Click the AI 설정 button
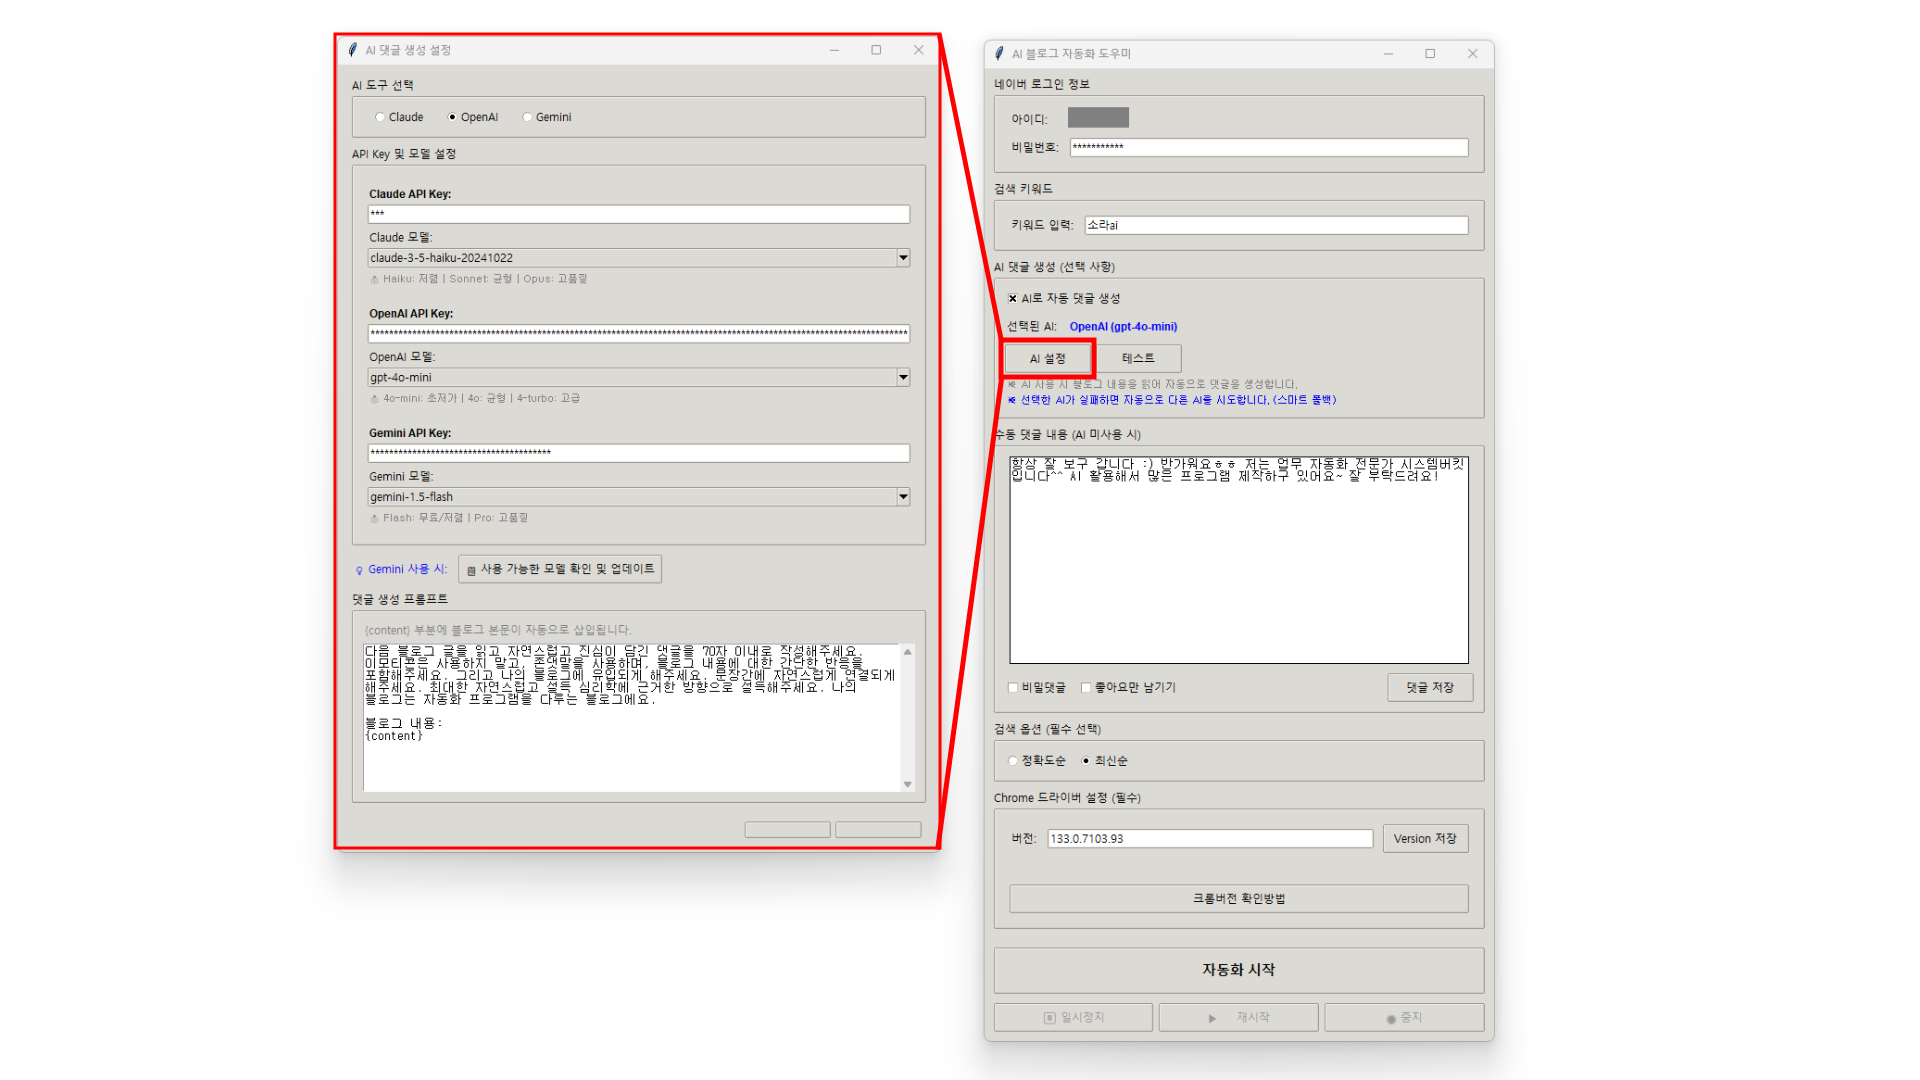The height and width of the screenshot is (1080, 1920). [1047, 358]
